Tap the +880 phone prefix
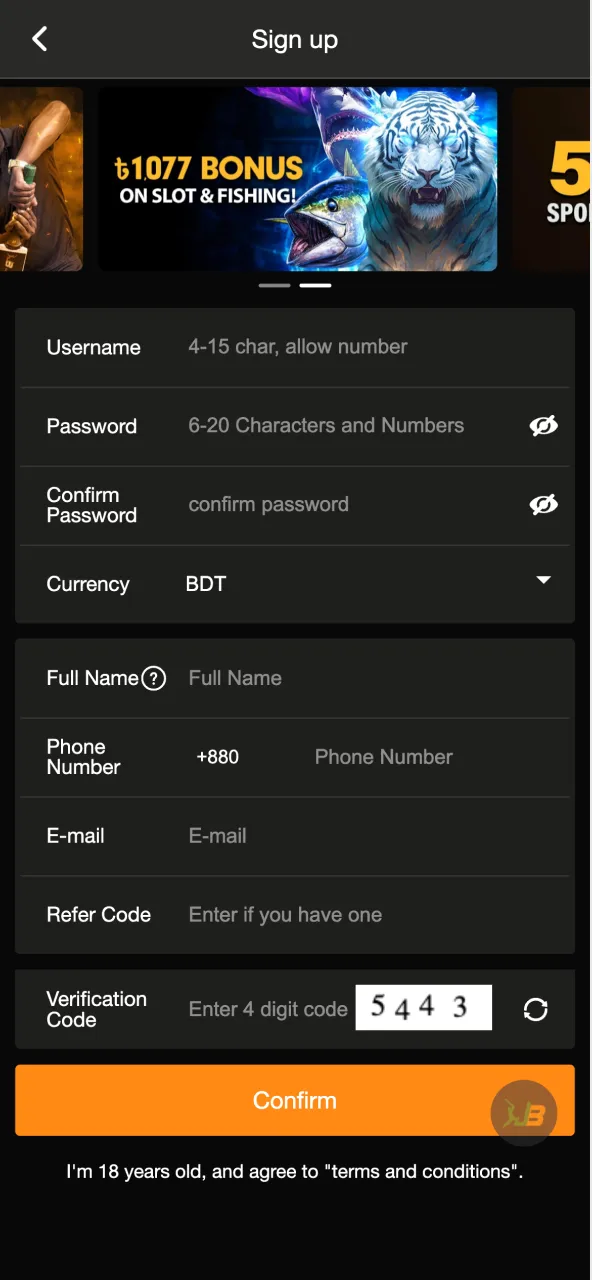592x1280 pixels. (217, 757)
